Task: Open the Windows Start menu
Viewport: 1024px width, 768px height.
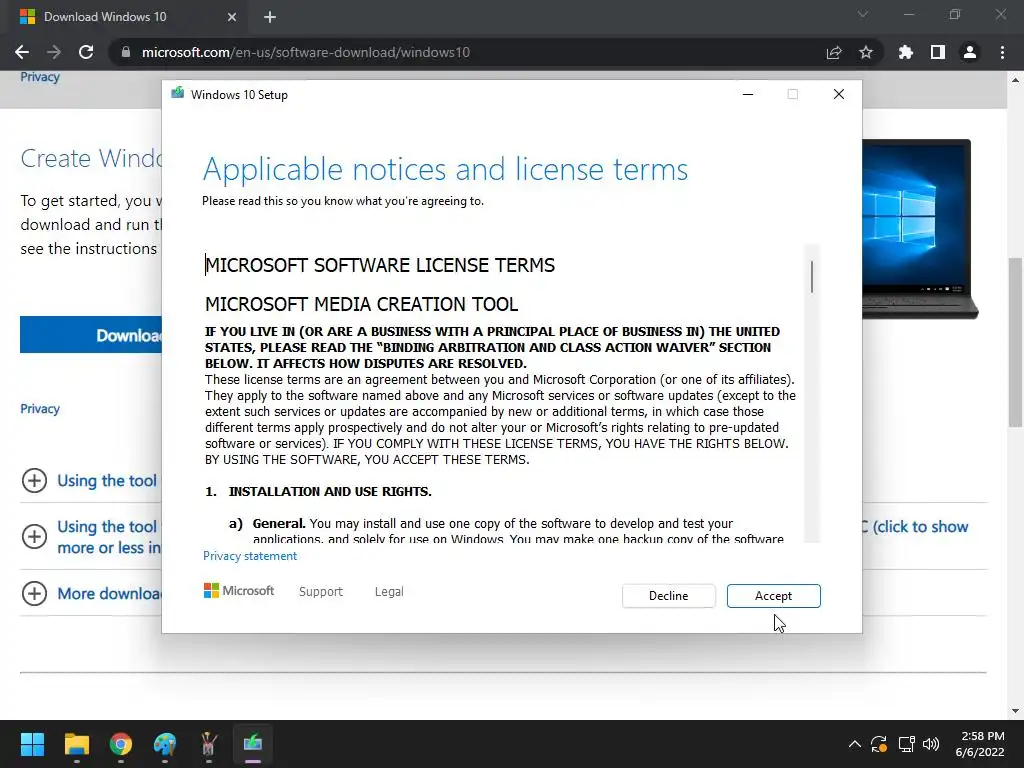Action: (32, 744)
